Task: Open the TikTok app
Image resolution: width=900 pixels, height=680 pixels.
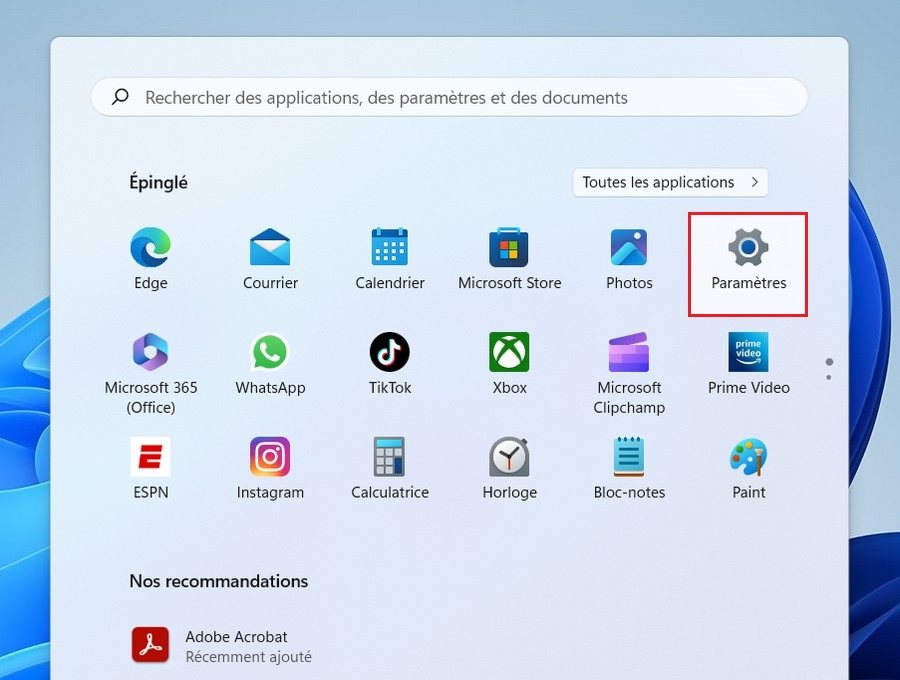Action: 390,364
